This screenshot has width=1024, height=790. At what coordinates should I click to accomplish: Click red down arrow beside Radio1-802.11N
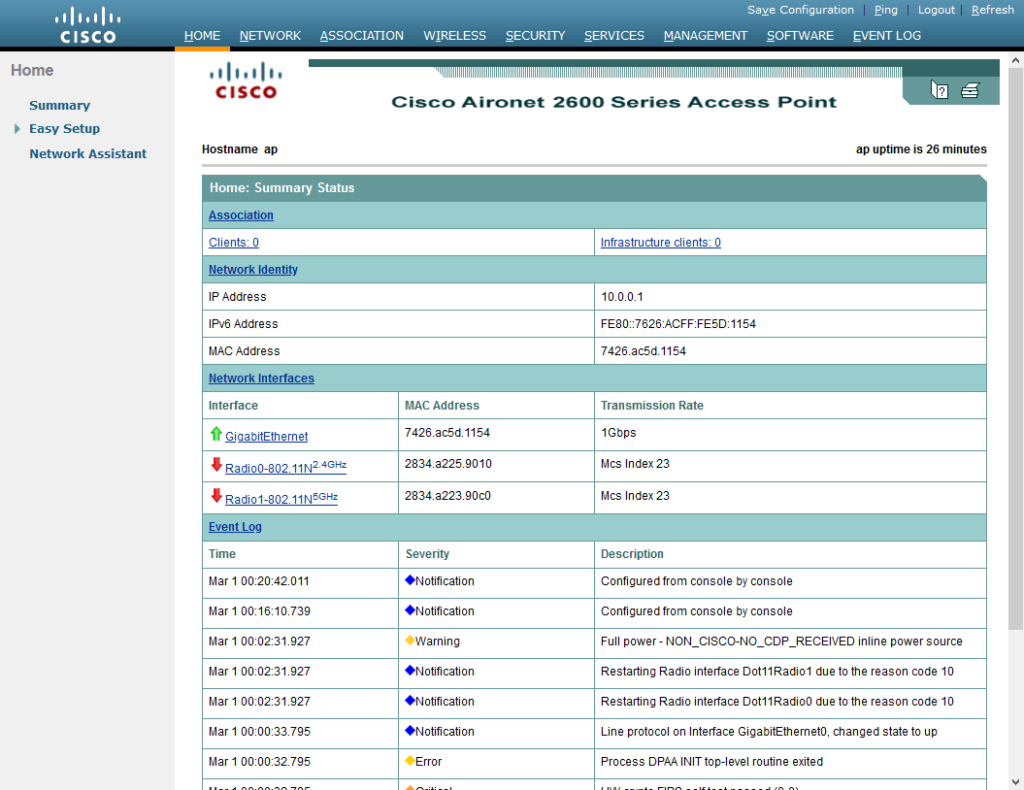pos(216,496)
